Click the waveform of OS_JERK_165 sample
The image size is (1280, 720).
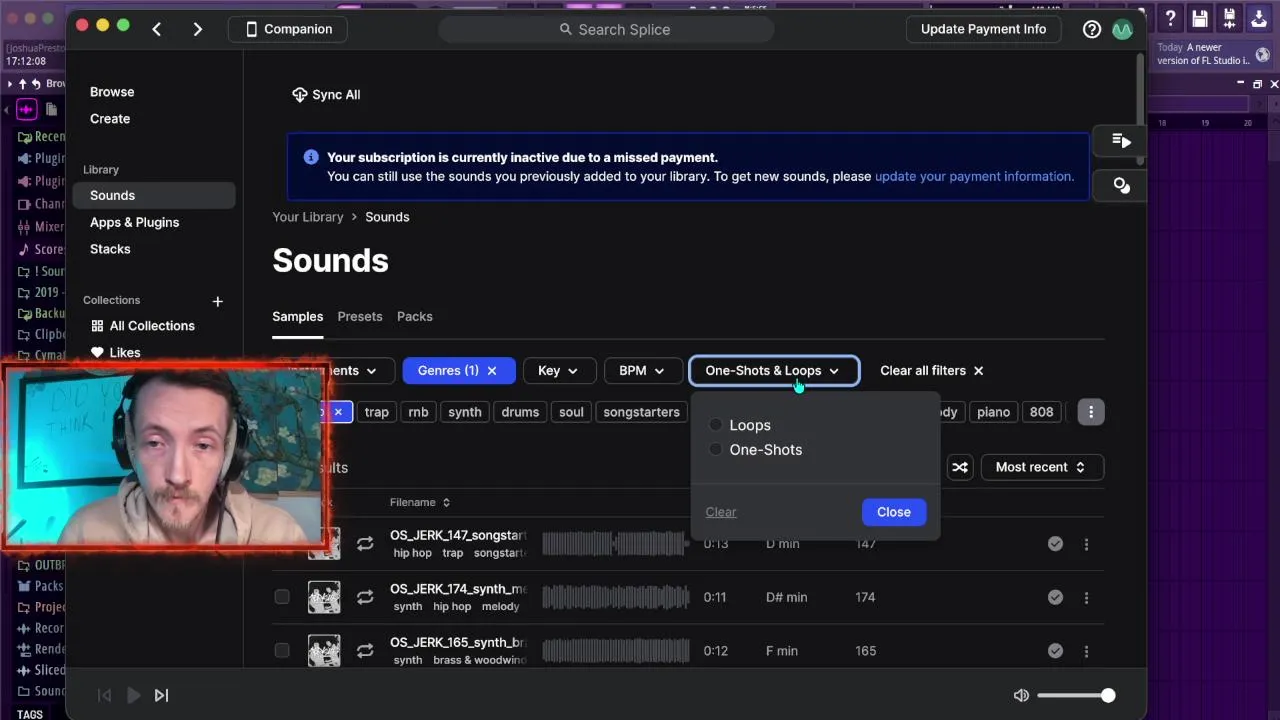(616, 650)
